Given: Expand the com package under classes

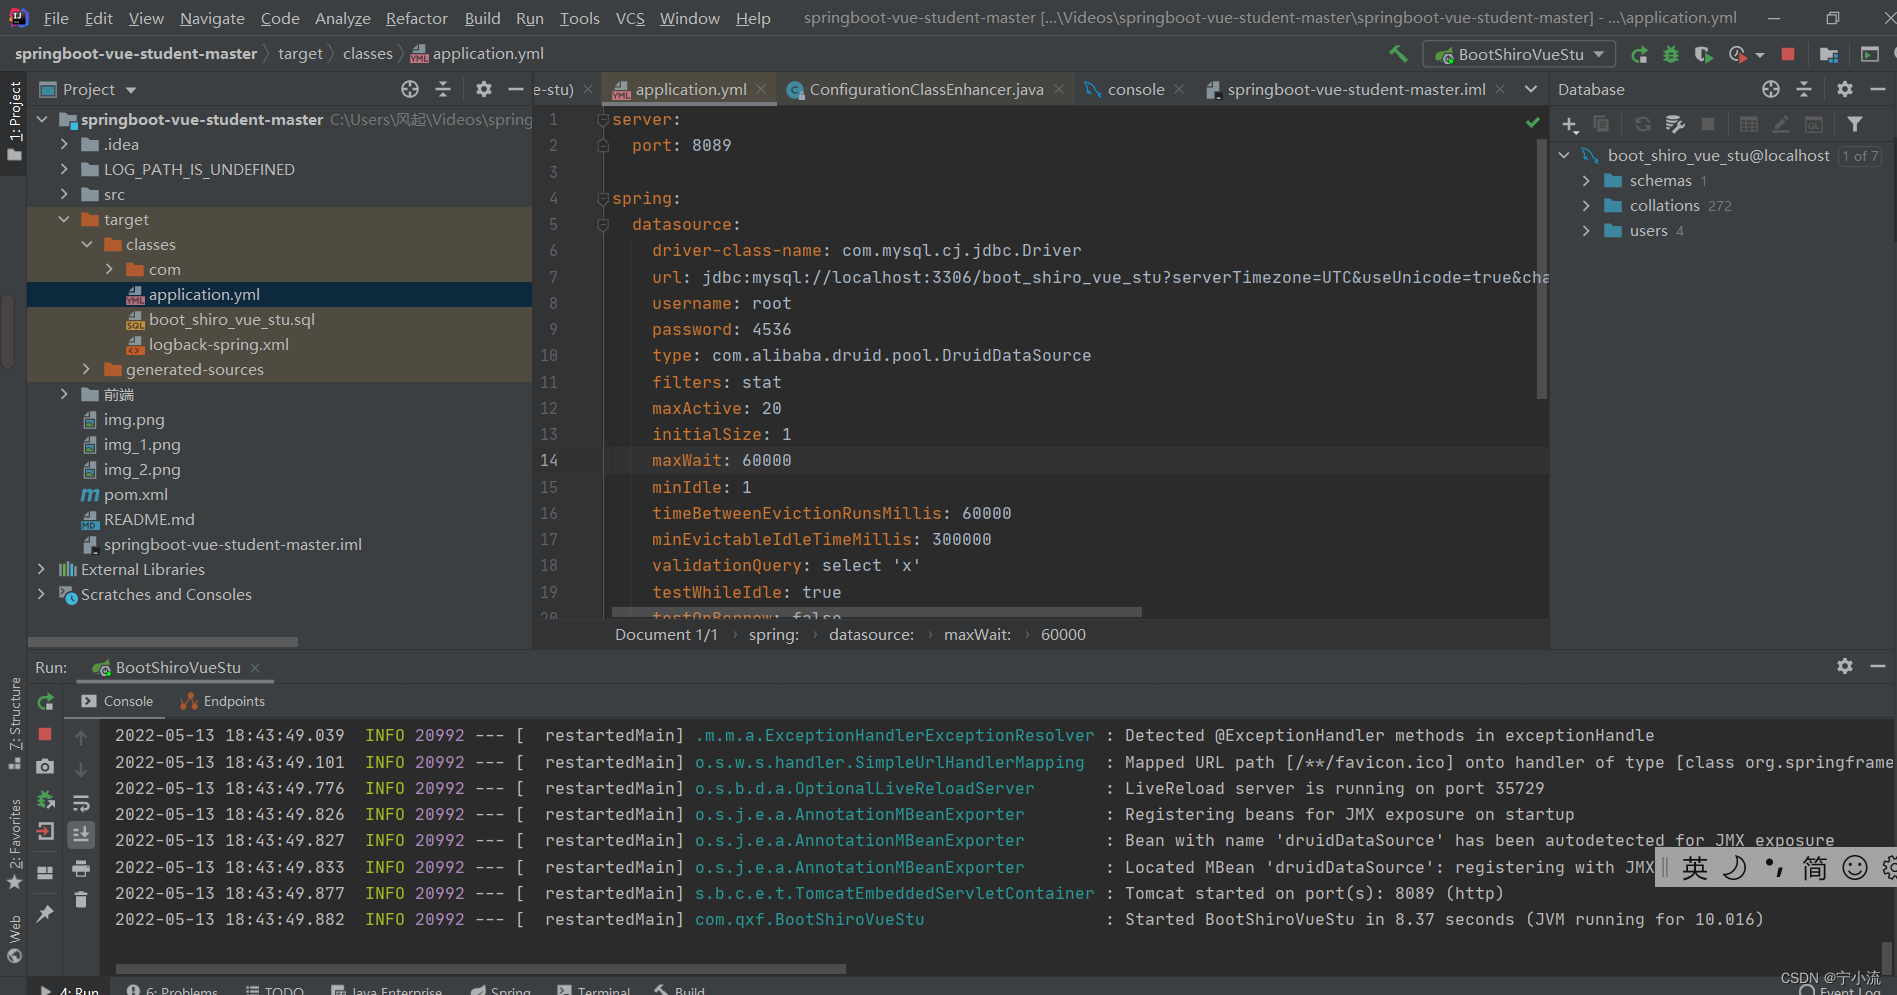Looking at the screenshot, I should click(109, 269).
